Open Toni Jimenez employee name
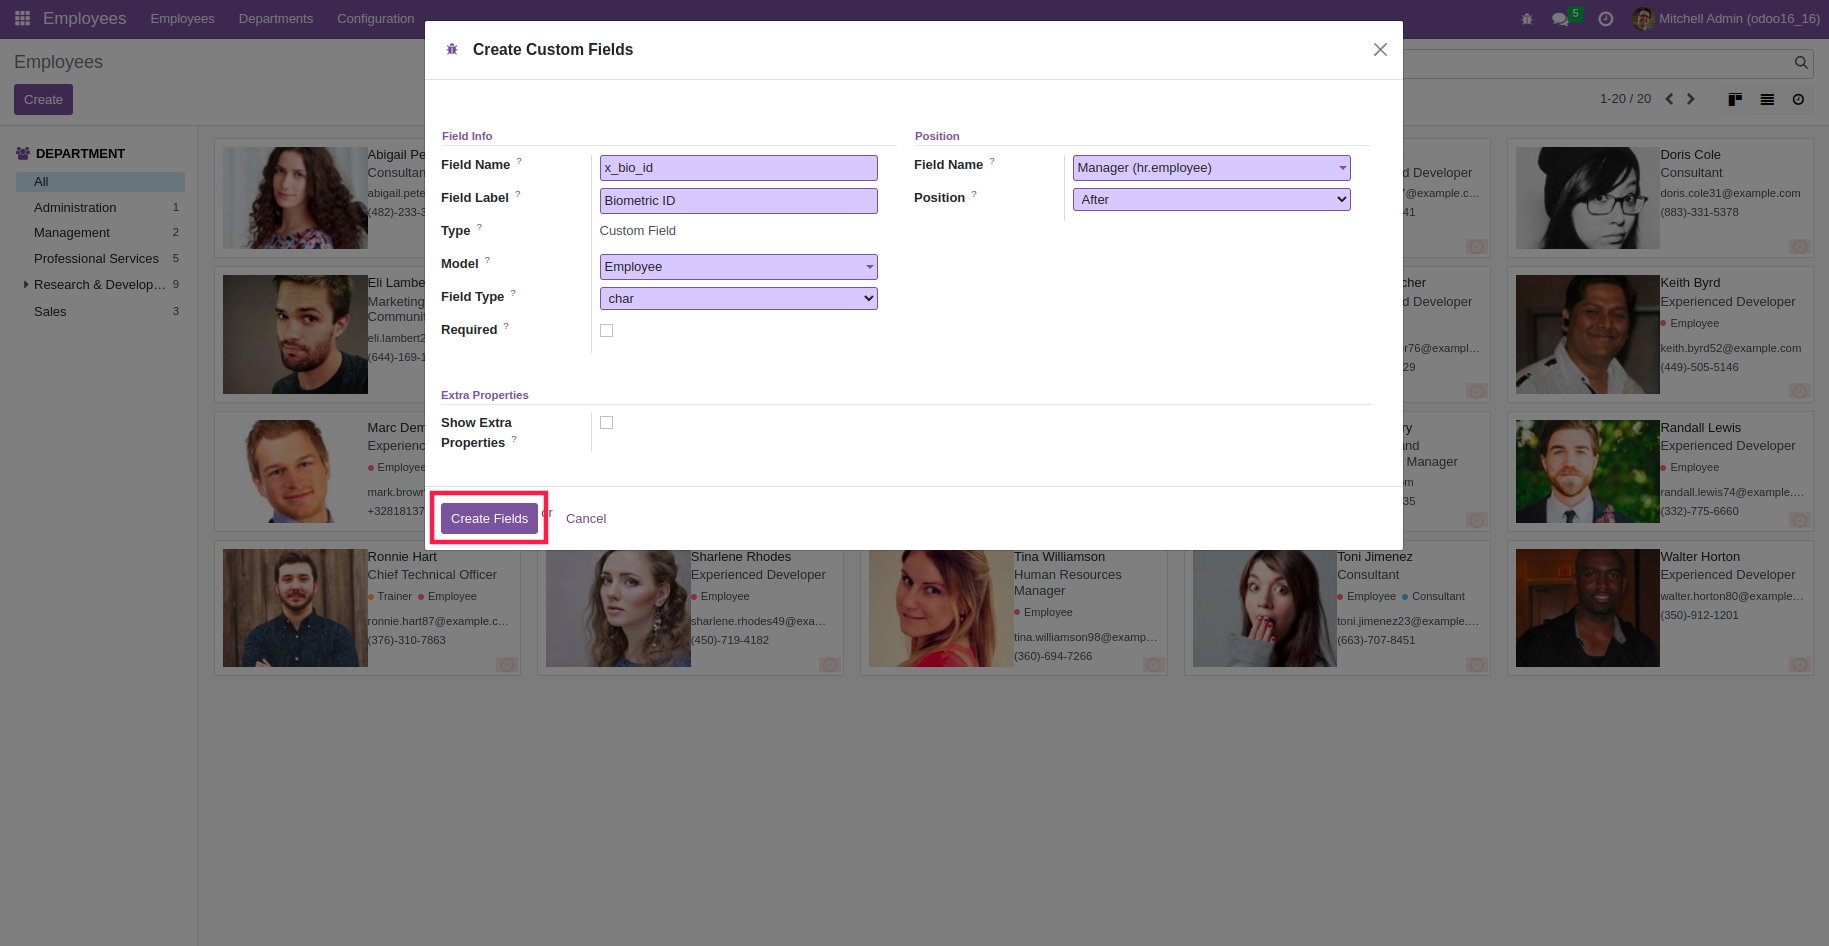Viewport: 1829px width, 946px height. (x=1375, y=557)
